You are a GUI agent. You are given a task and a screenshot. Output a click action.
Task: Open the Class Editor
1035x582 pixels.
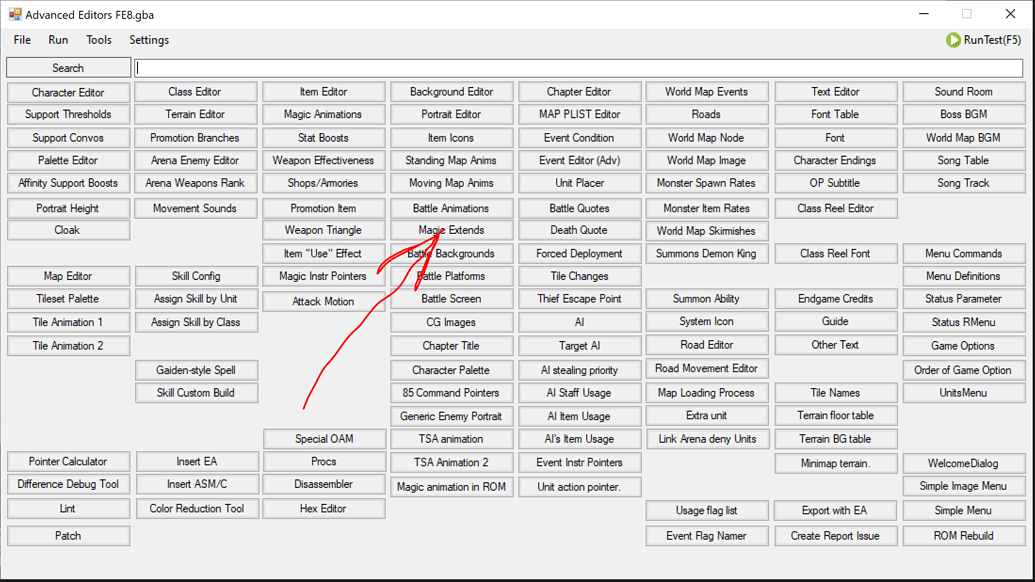coord(195,91)
